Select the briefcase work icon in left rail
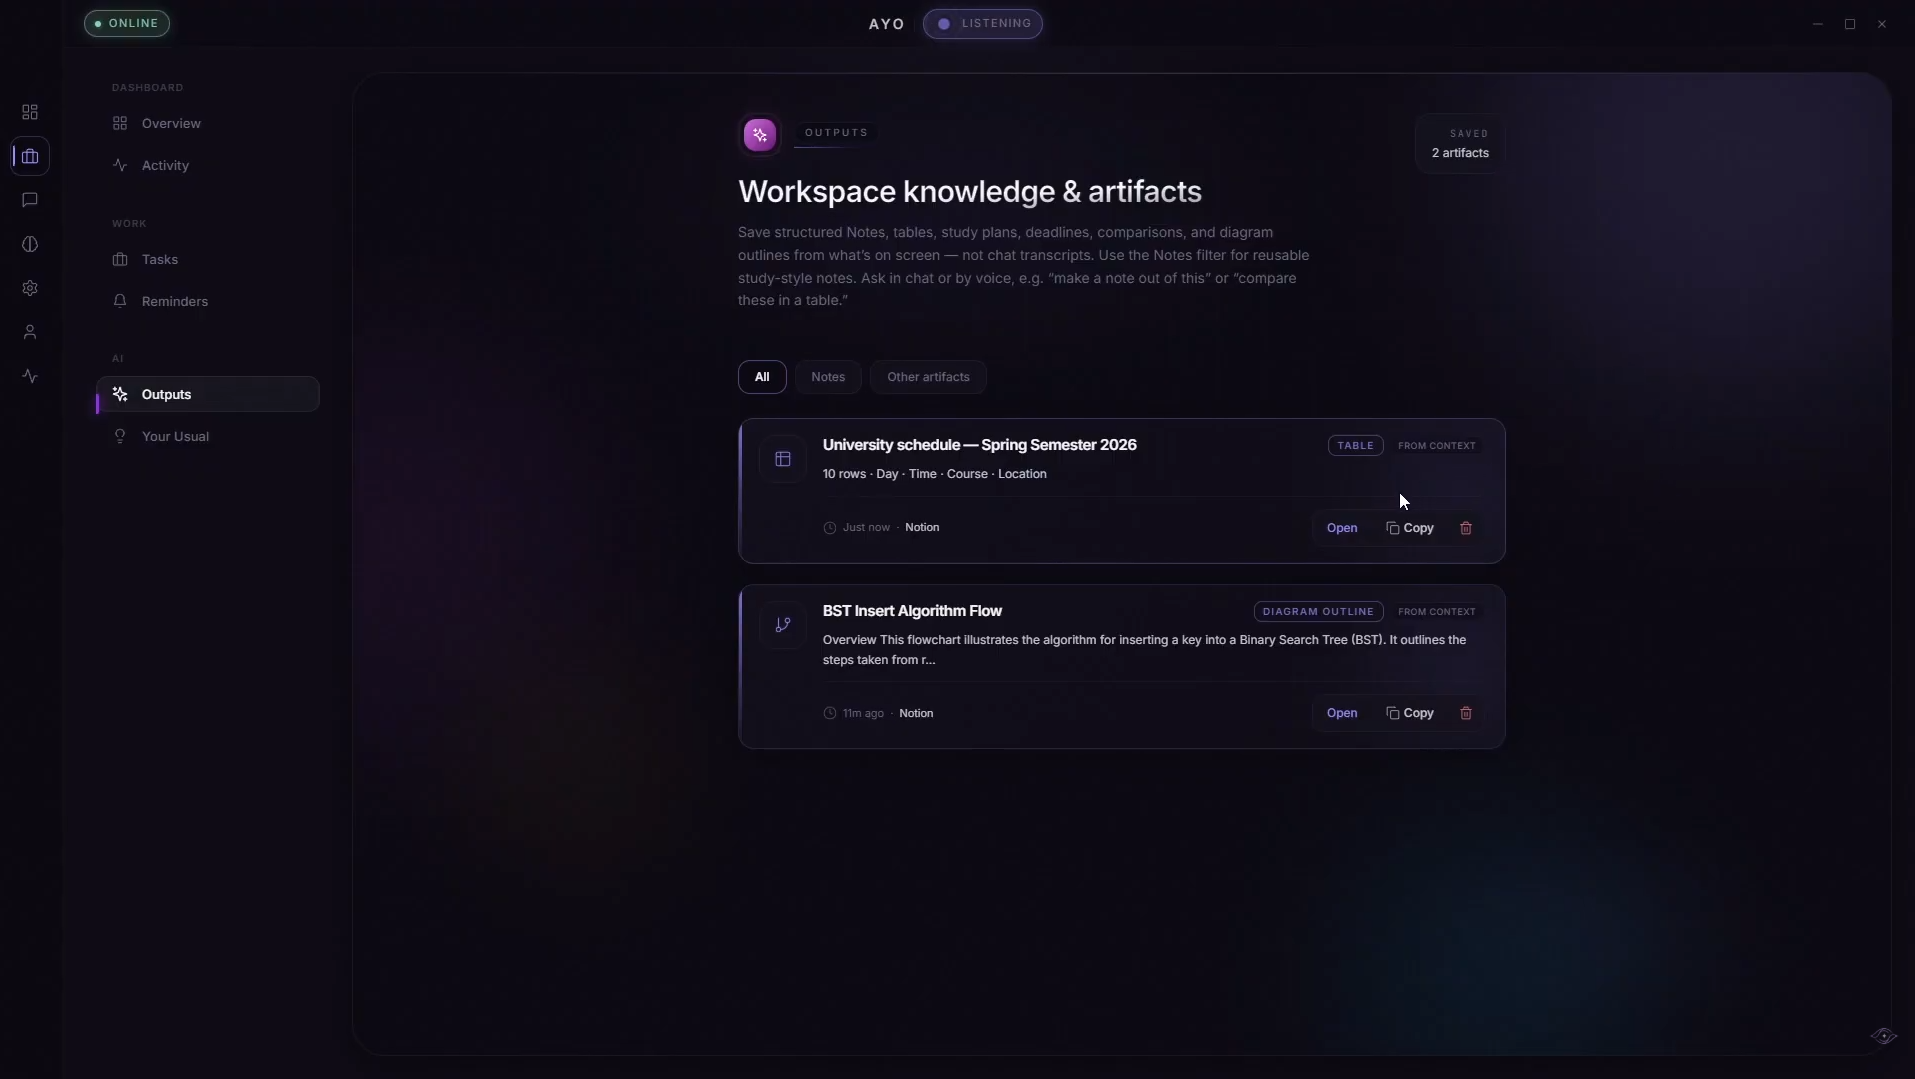The image size is (1915, 1079). [x=30, y=156]
